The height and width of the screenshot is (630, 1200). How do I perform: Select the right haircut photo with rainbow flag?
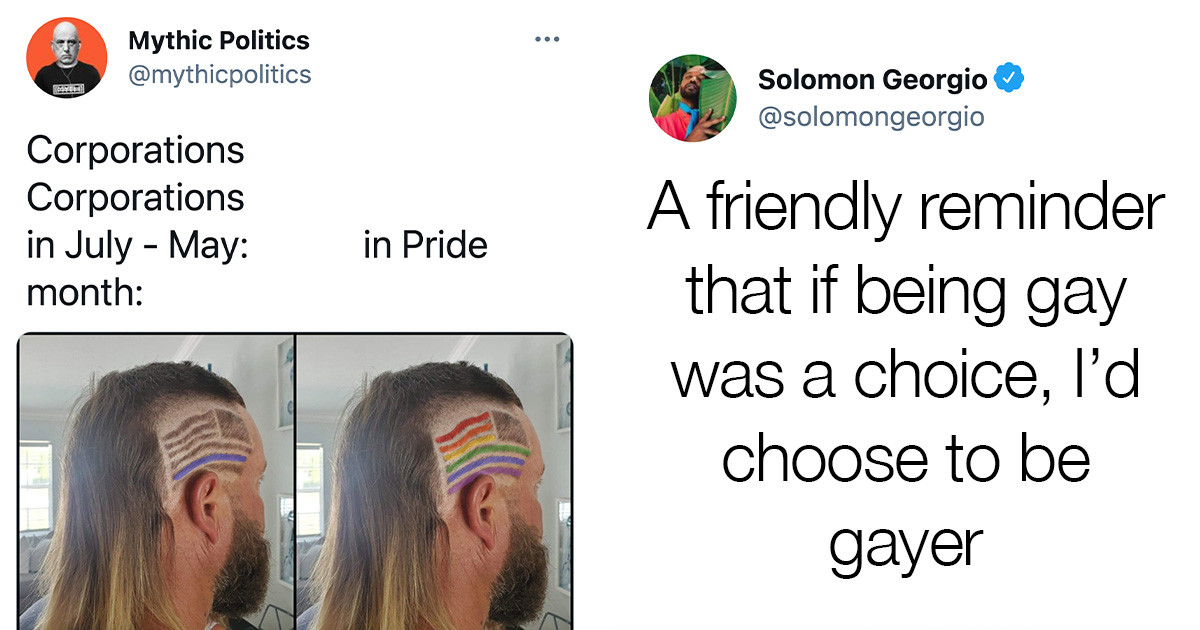click(x=440, y=480)
